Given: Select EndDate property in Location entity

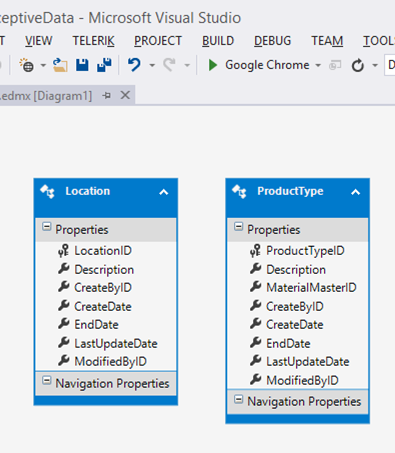Looking at the screenshot, I should pyautogui.click(x=96, y=325).
